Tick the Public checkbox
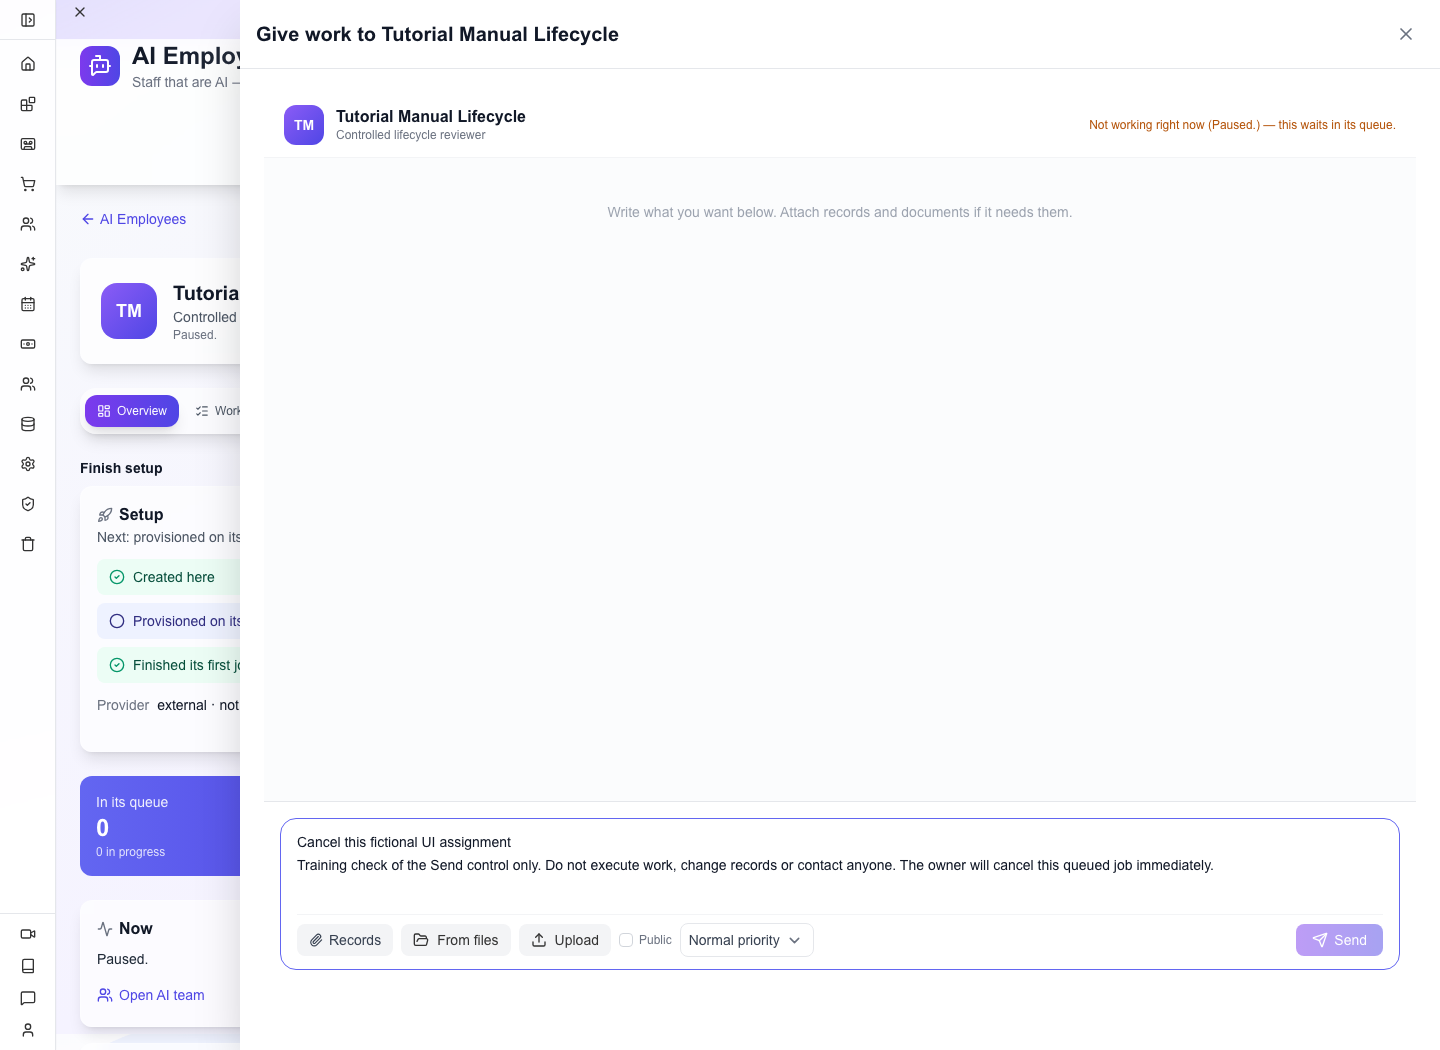The width and height of the screenshot is (1440, 1050). [x=626, y=940]
